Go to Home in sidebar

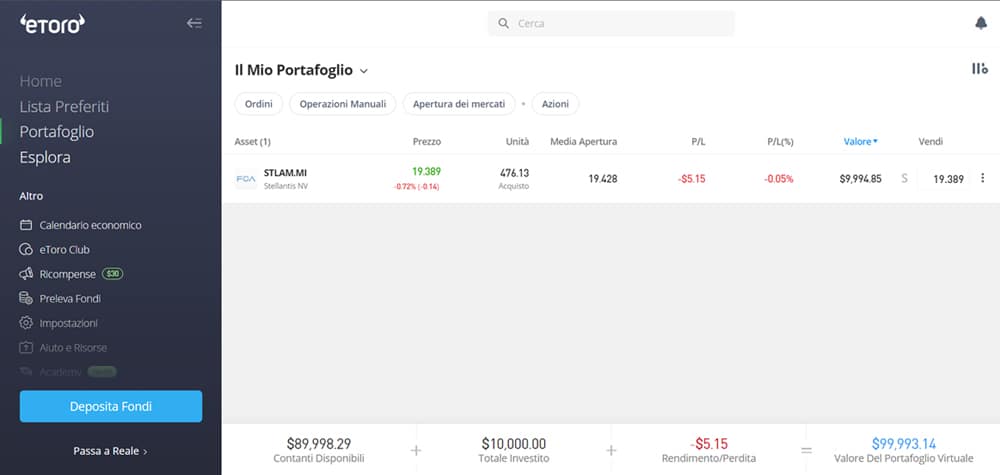41,81
